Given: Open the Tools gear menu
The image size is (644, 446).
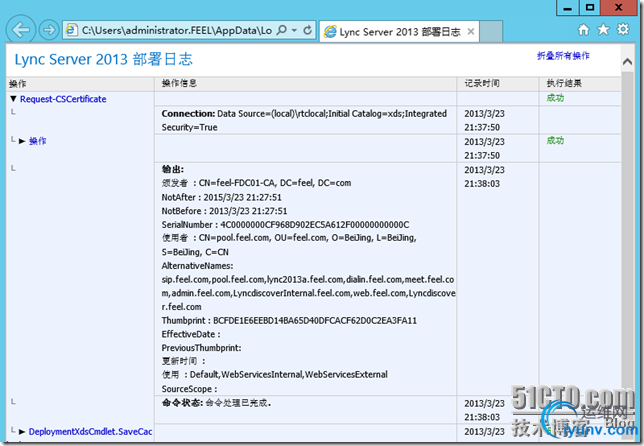Looking at the screenshot, I should (x=623, y=30).
